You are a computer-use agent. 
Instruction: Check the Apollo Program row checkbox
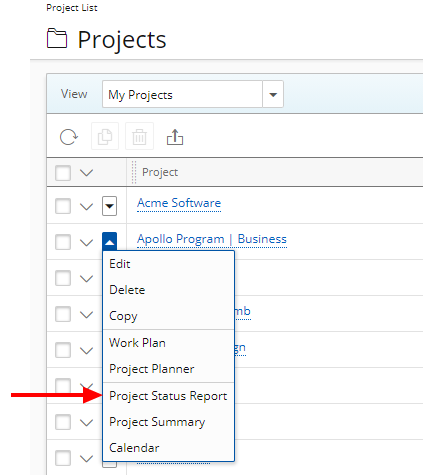point(63,242)
